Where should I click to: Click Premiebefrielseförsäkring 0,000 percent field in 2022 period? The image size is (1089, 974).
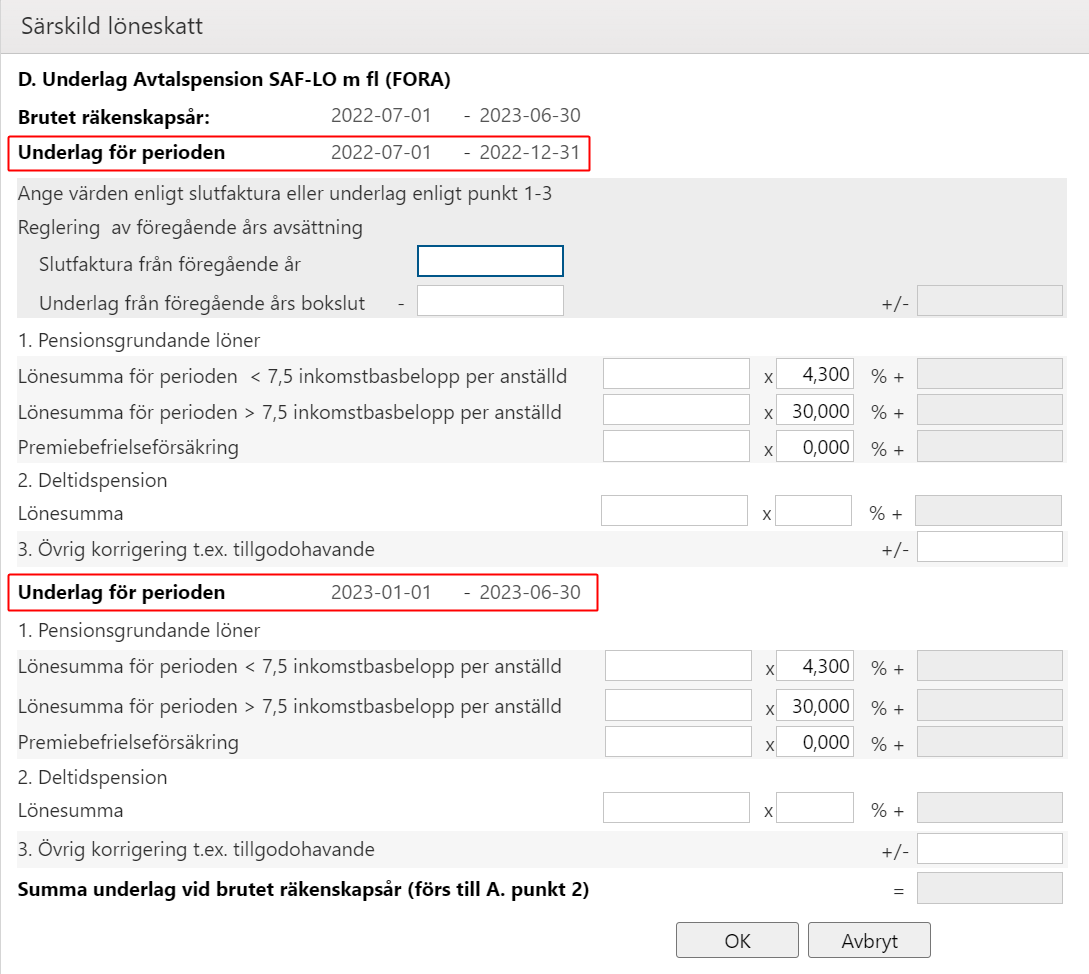coord(815,446)
